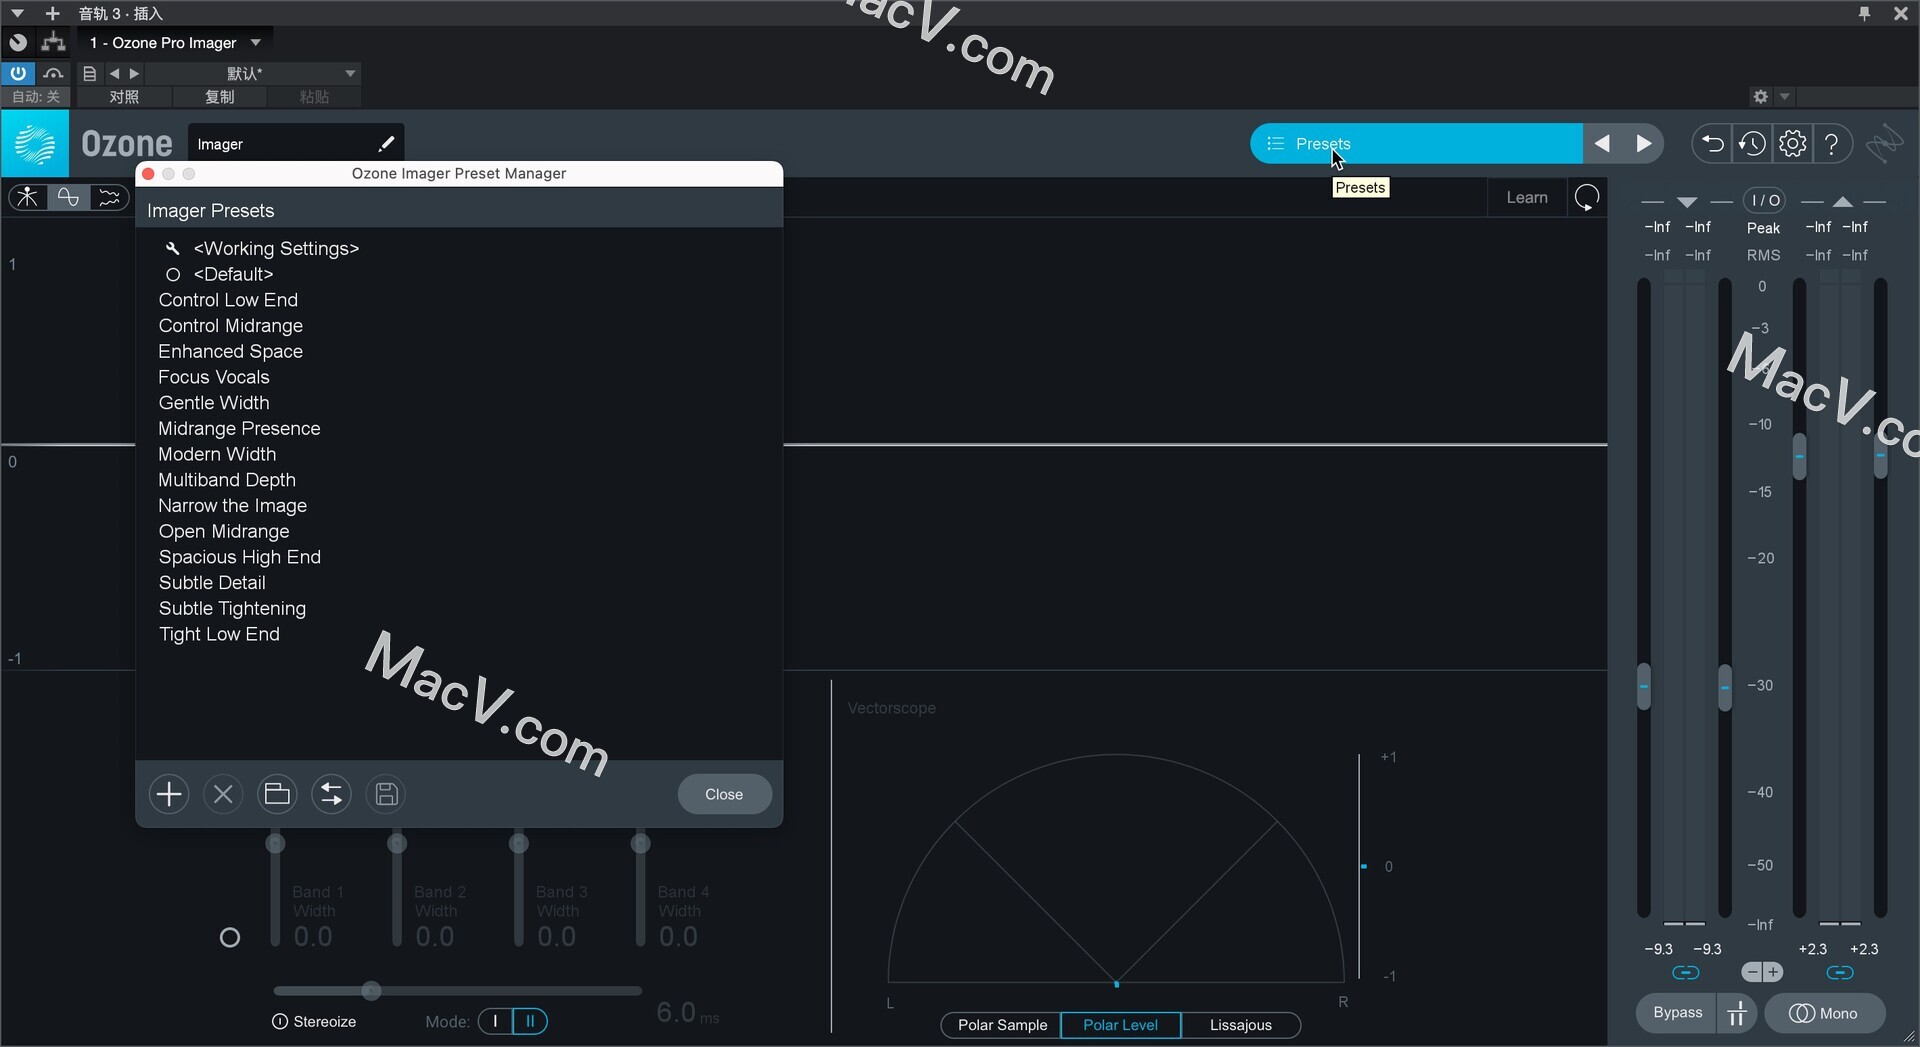Image resolution: width=1920 pixels, height=1047 pixels.
Task: Open dropdown arrow beside host gear
Action: point(1785,96)
